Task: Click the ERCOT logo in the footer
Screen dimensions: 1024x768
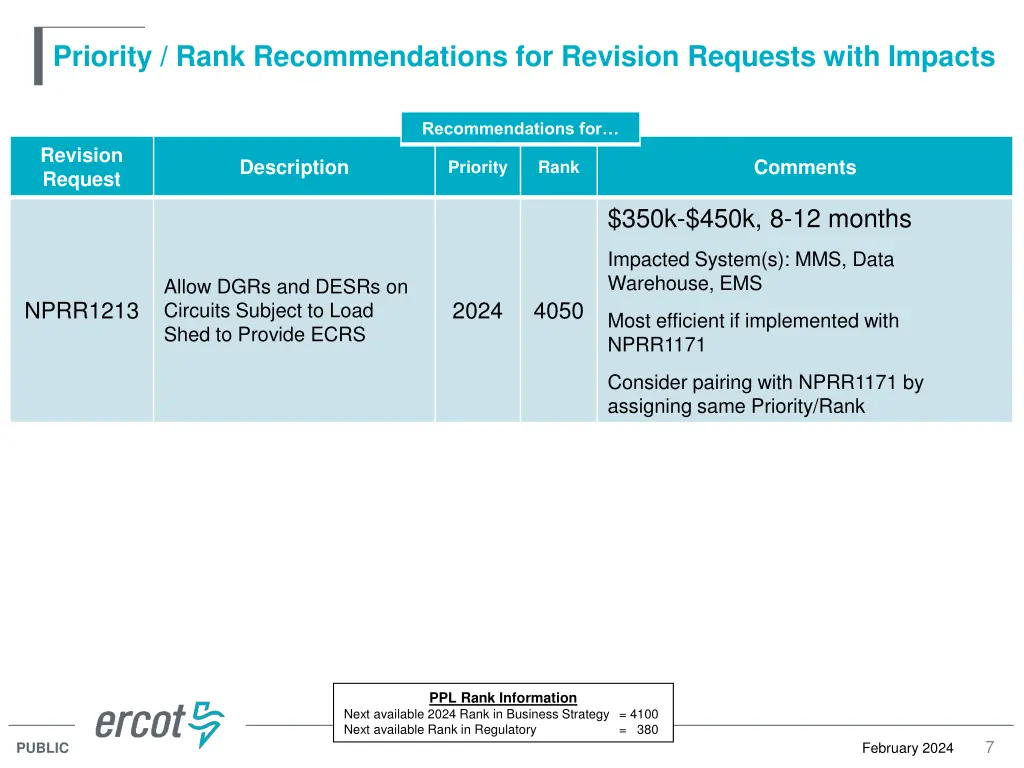Action: (160, 724)
